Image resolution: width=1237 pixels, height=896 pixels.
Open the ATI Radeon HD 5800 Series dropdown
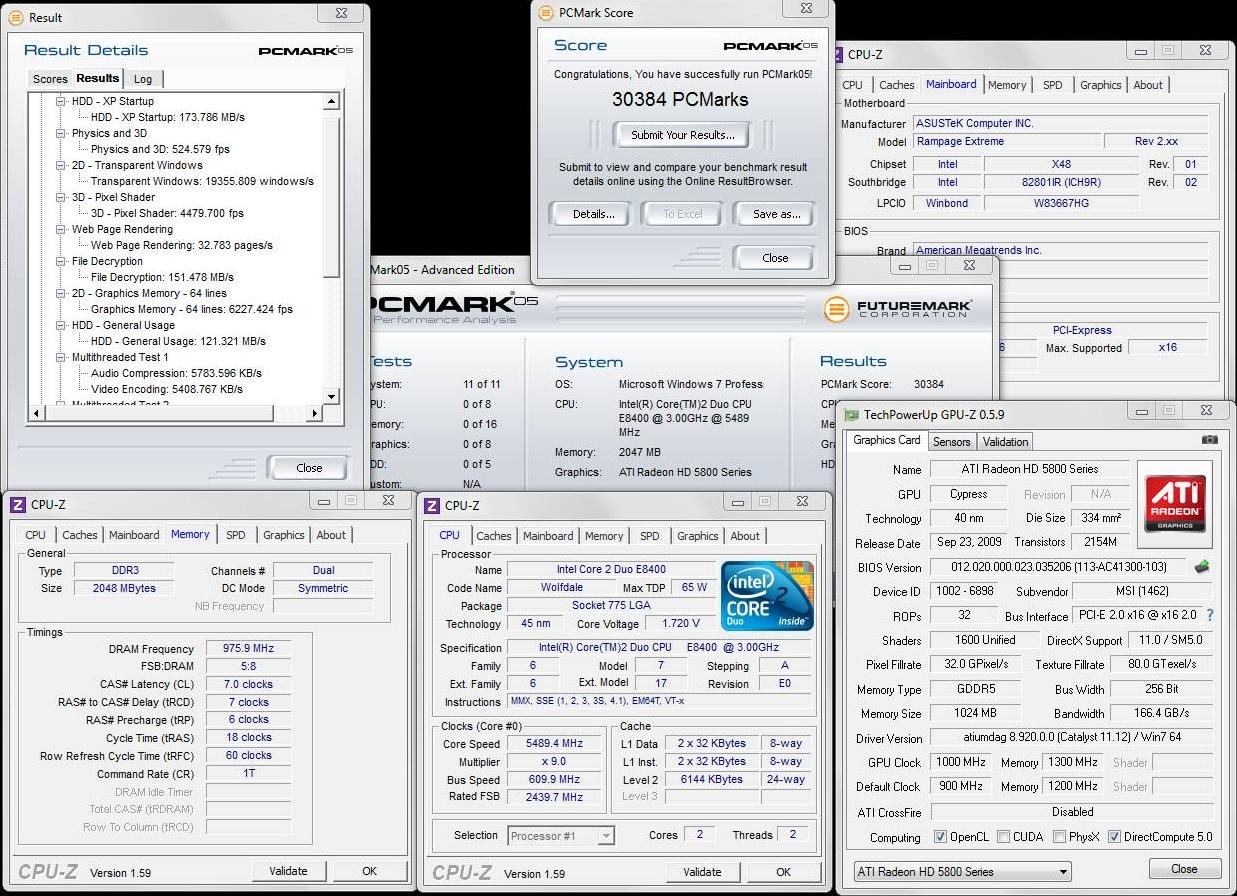pyautogui.click(x=961, y=872)
